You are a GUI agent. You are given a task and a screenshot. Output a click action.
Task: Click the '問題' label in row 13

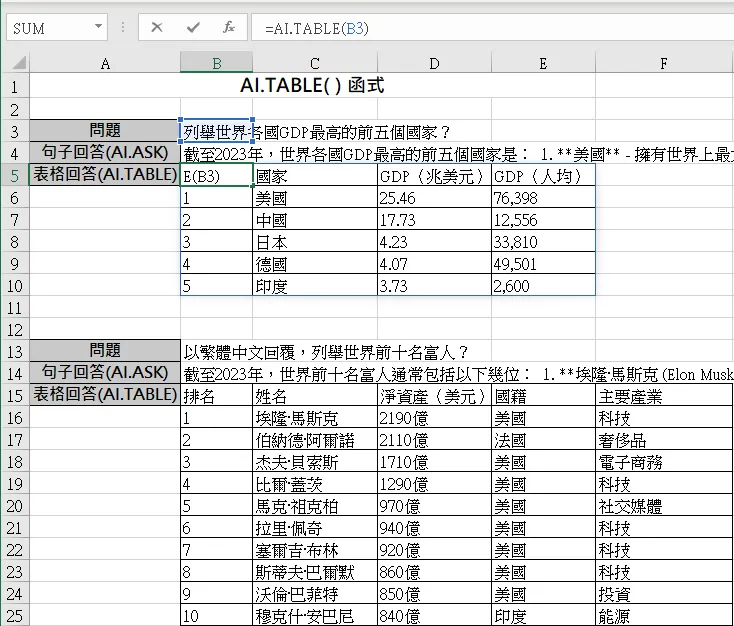(105, 350)
